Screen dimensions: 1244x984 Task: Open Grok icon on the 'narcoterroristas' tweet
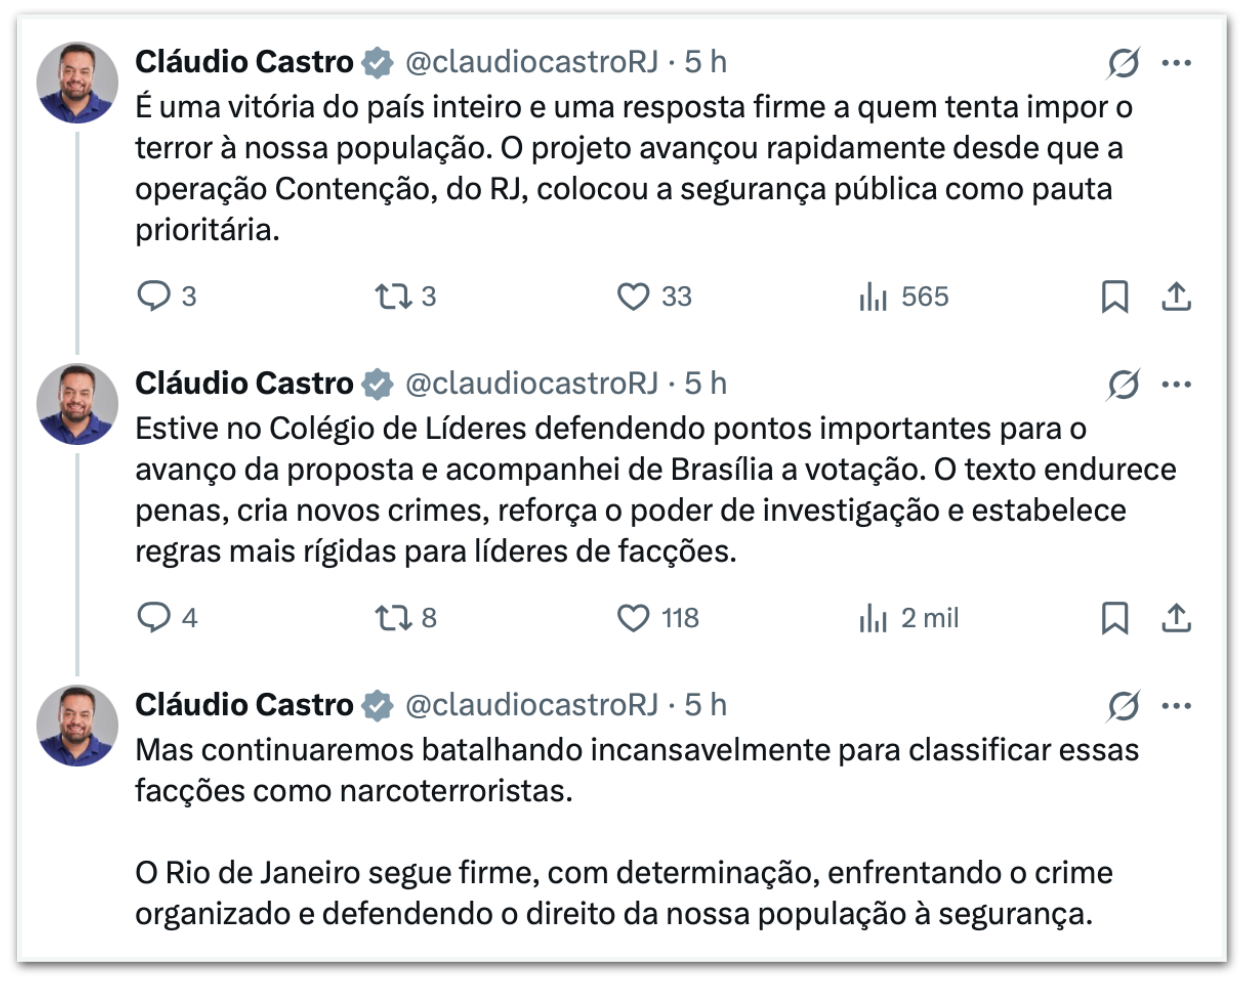[x=1123, y=706]
